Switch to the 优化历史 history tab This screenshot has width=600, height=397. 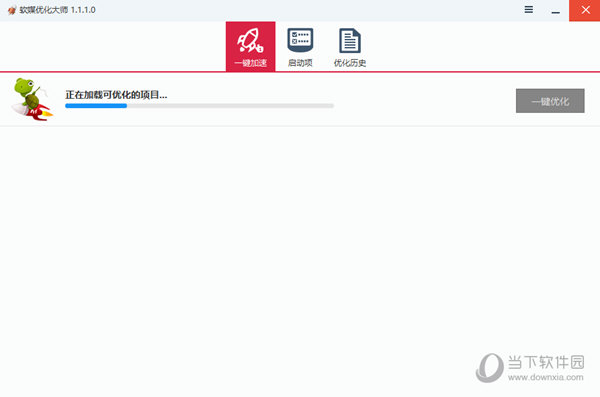[350, 46]
